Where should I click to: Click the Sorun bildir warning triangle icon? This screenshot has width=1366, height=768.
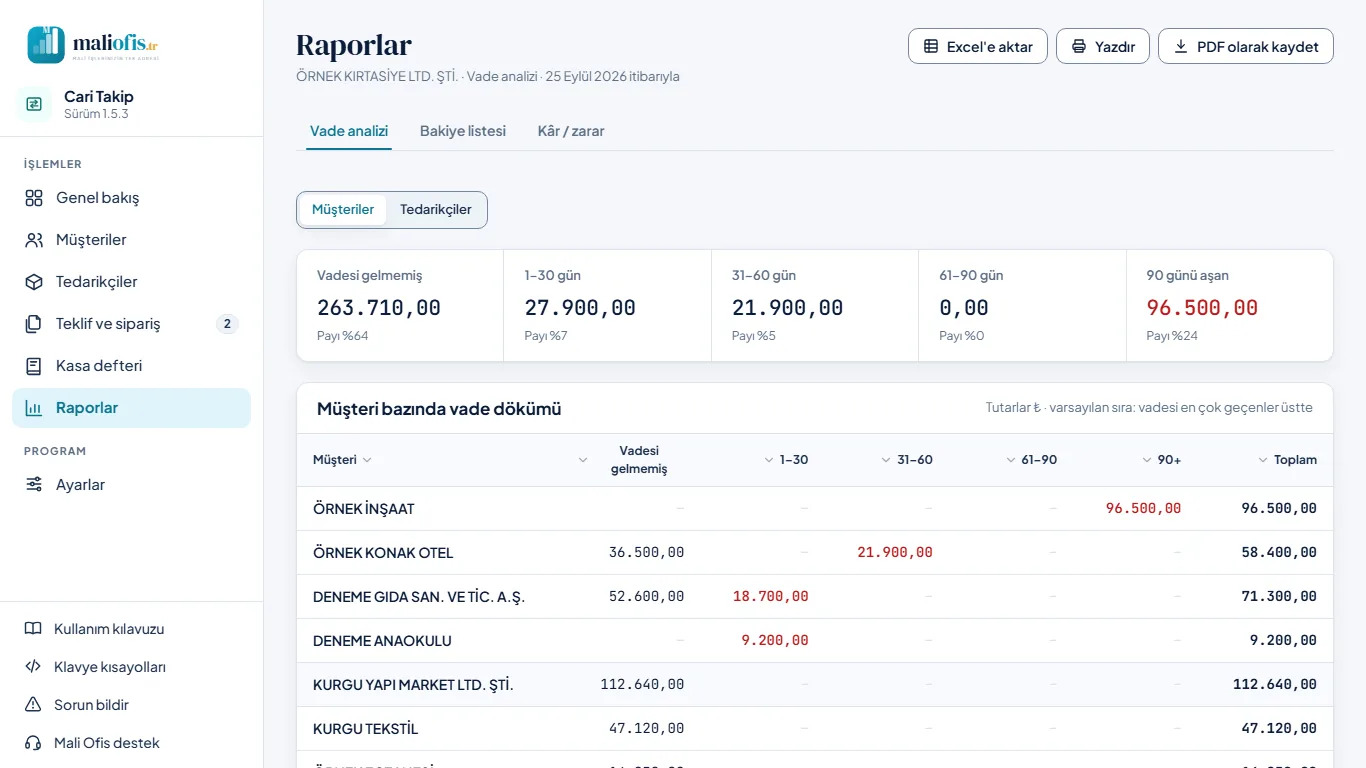(33, 705)
